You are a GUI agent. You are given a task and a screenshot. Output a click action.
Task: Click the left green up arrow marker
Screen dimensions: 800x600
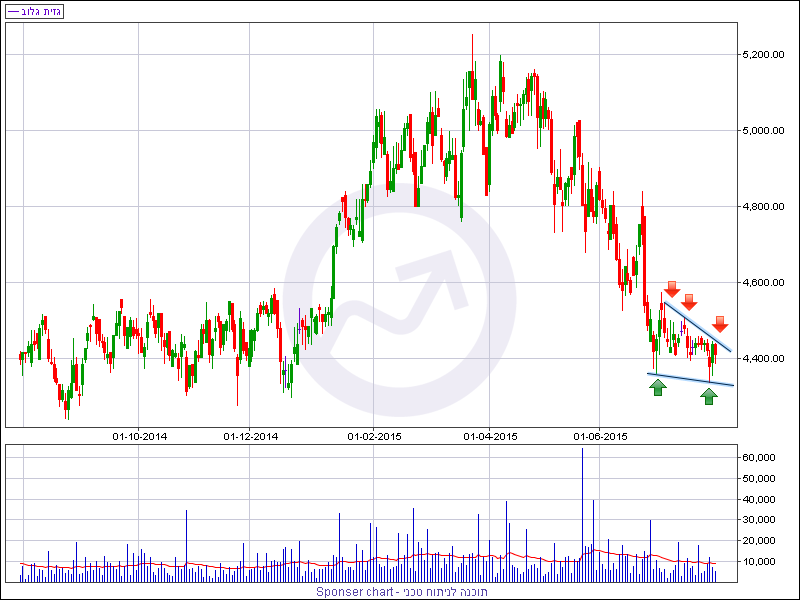click(657, 387)
